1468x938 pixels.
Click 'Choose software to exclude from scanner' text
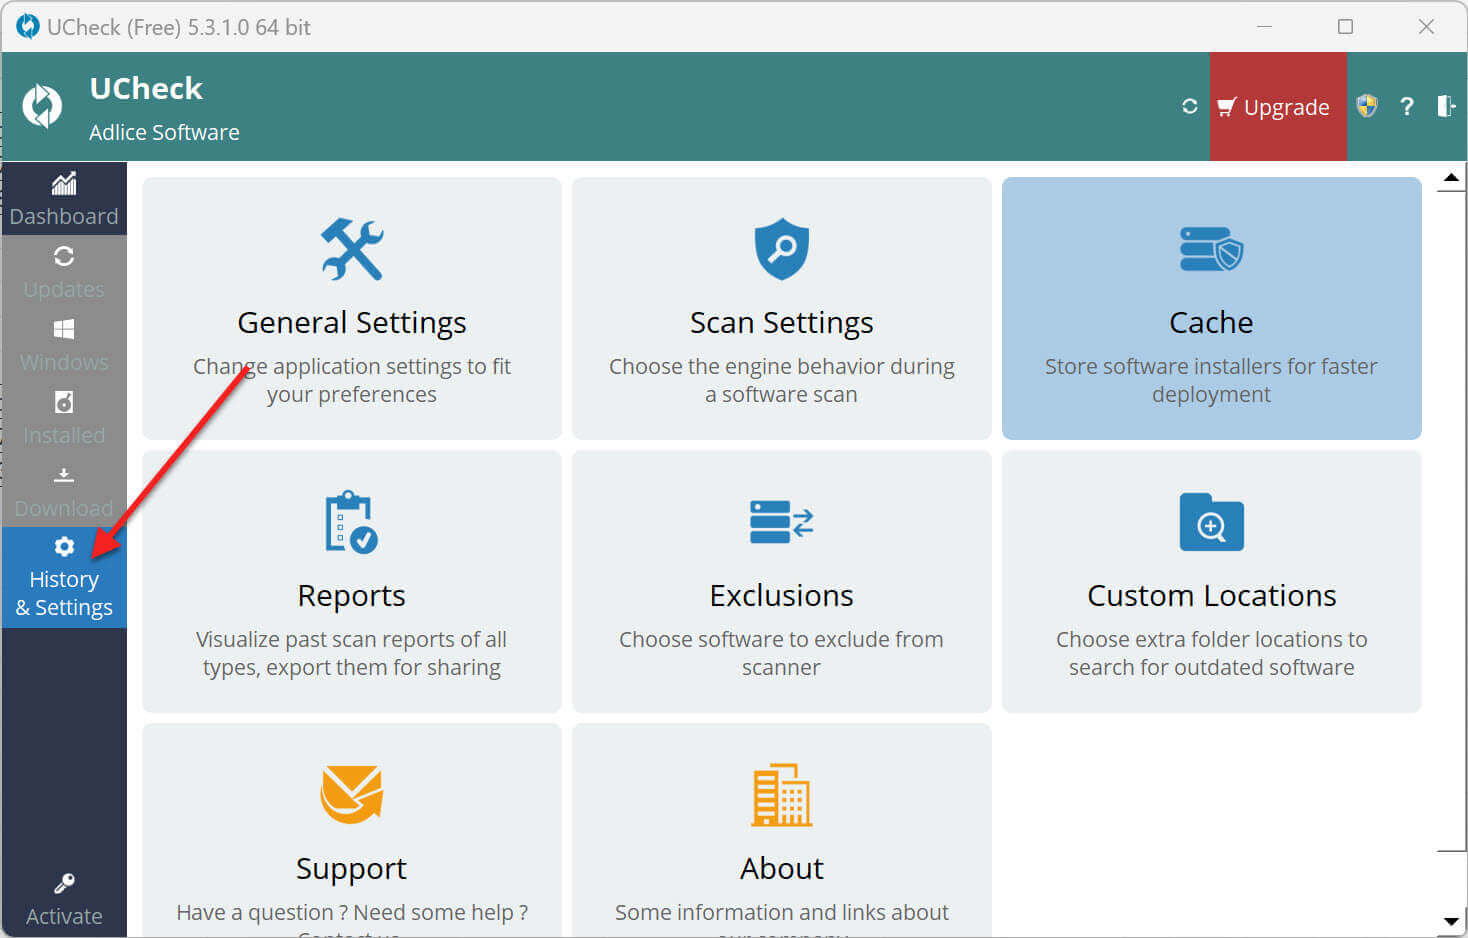(x=782, y=654)
